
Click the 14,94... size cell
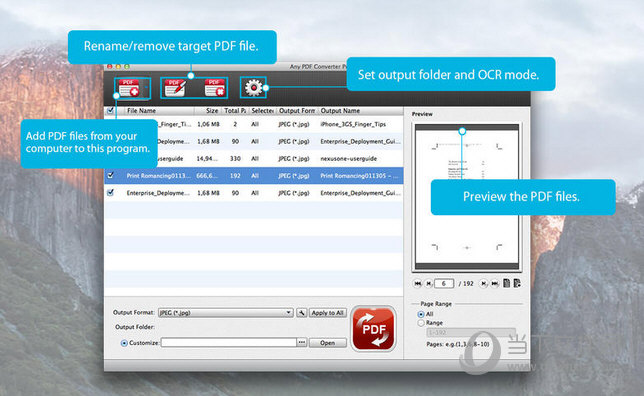click(207, 158)
